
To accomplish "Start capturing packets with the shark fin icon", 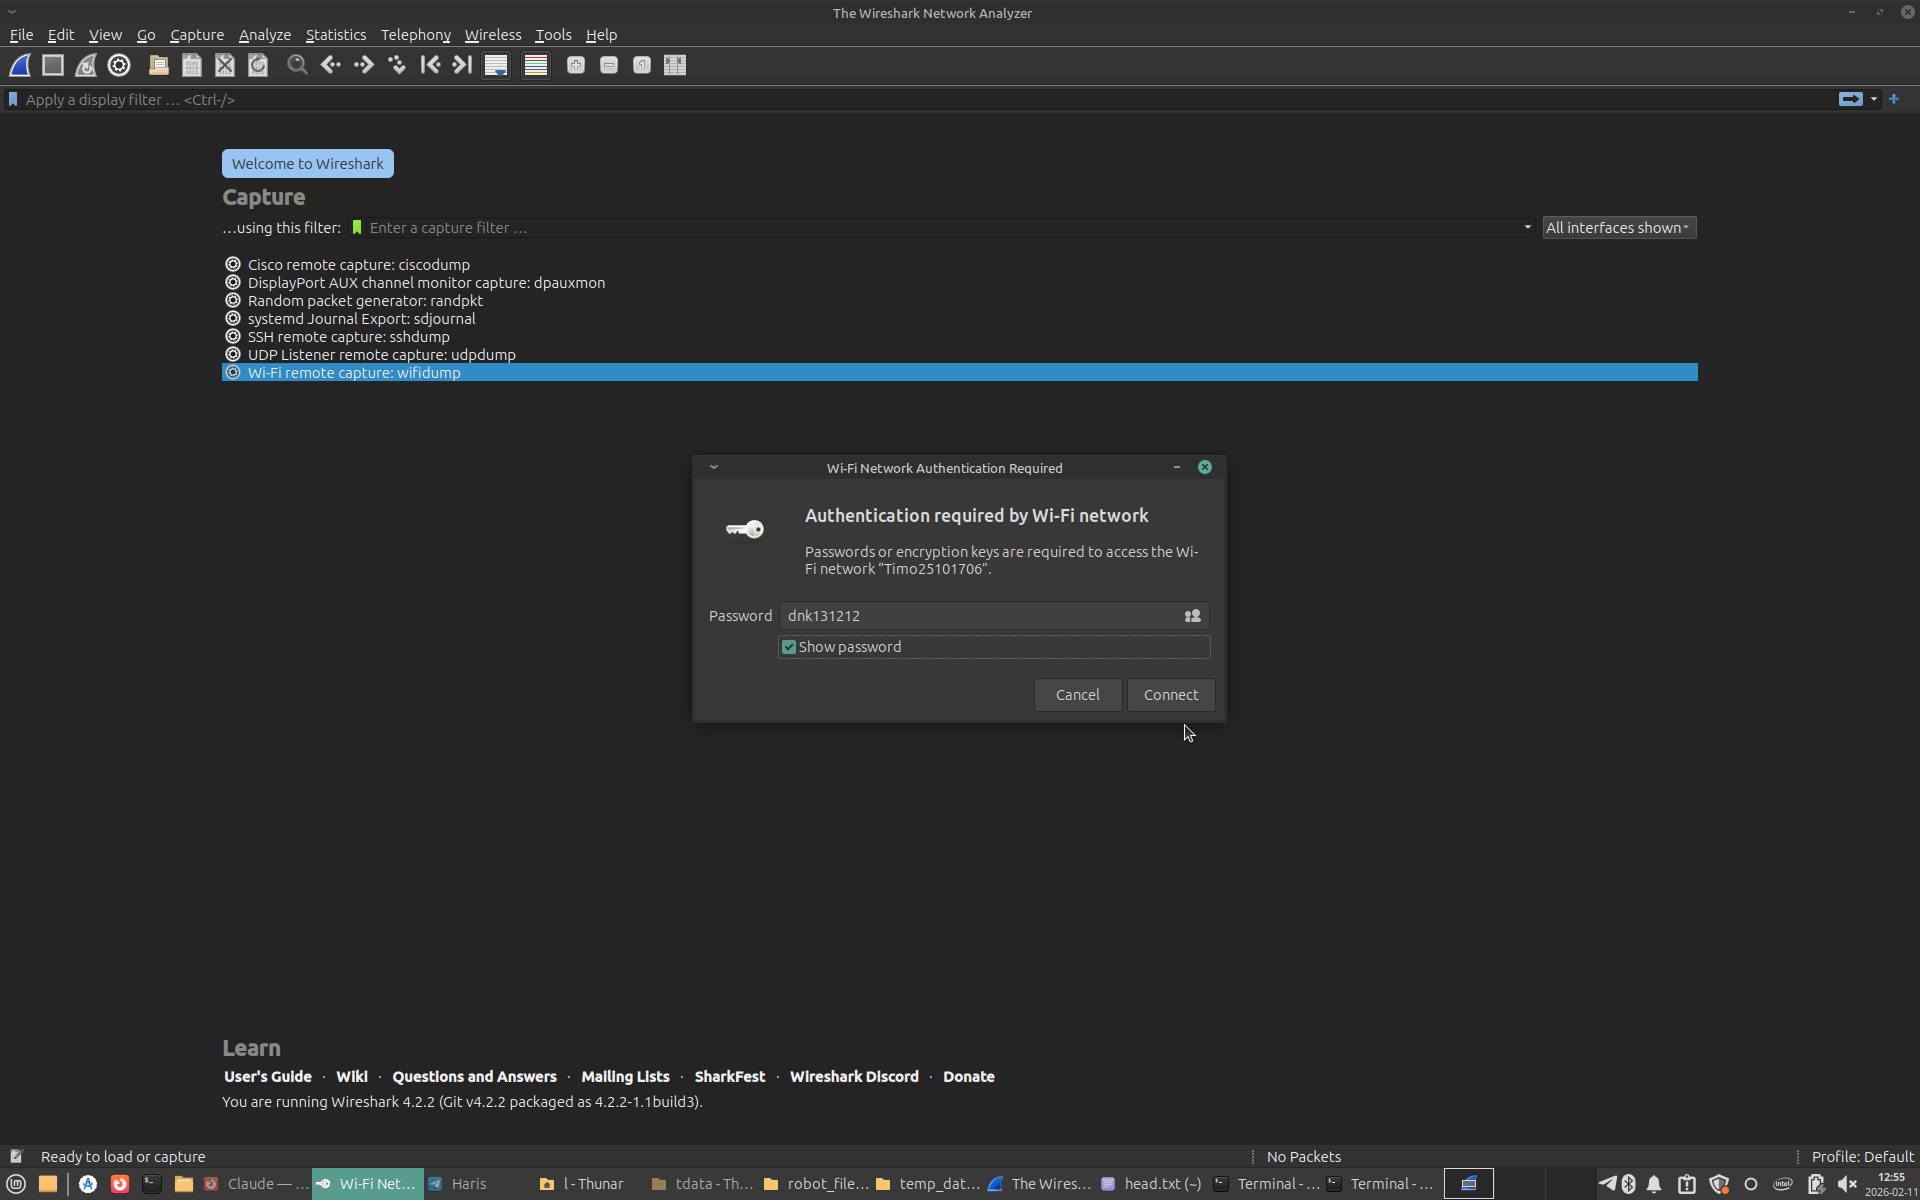I will (x=20, y=65).
